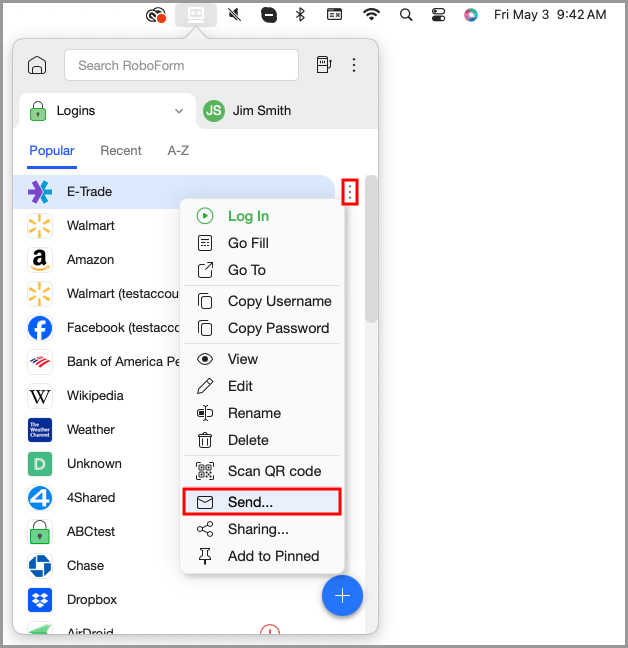Open the Facebook (testacc… login entry
Image resolution: width=628 pixels, height=648 pixels.
[x=97, y=328]
